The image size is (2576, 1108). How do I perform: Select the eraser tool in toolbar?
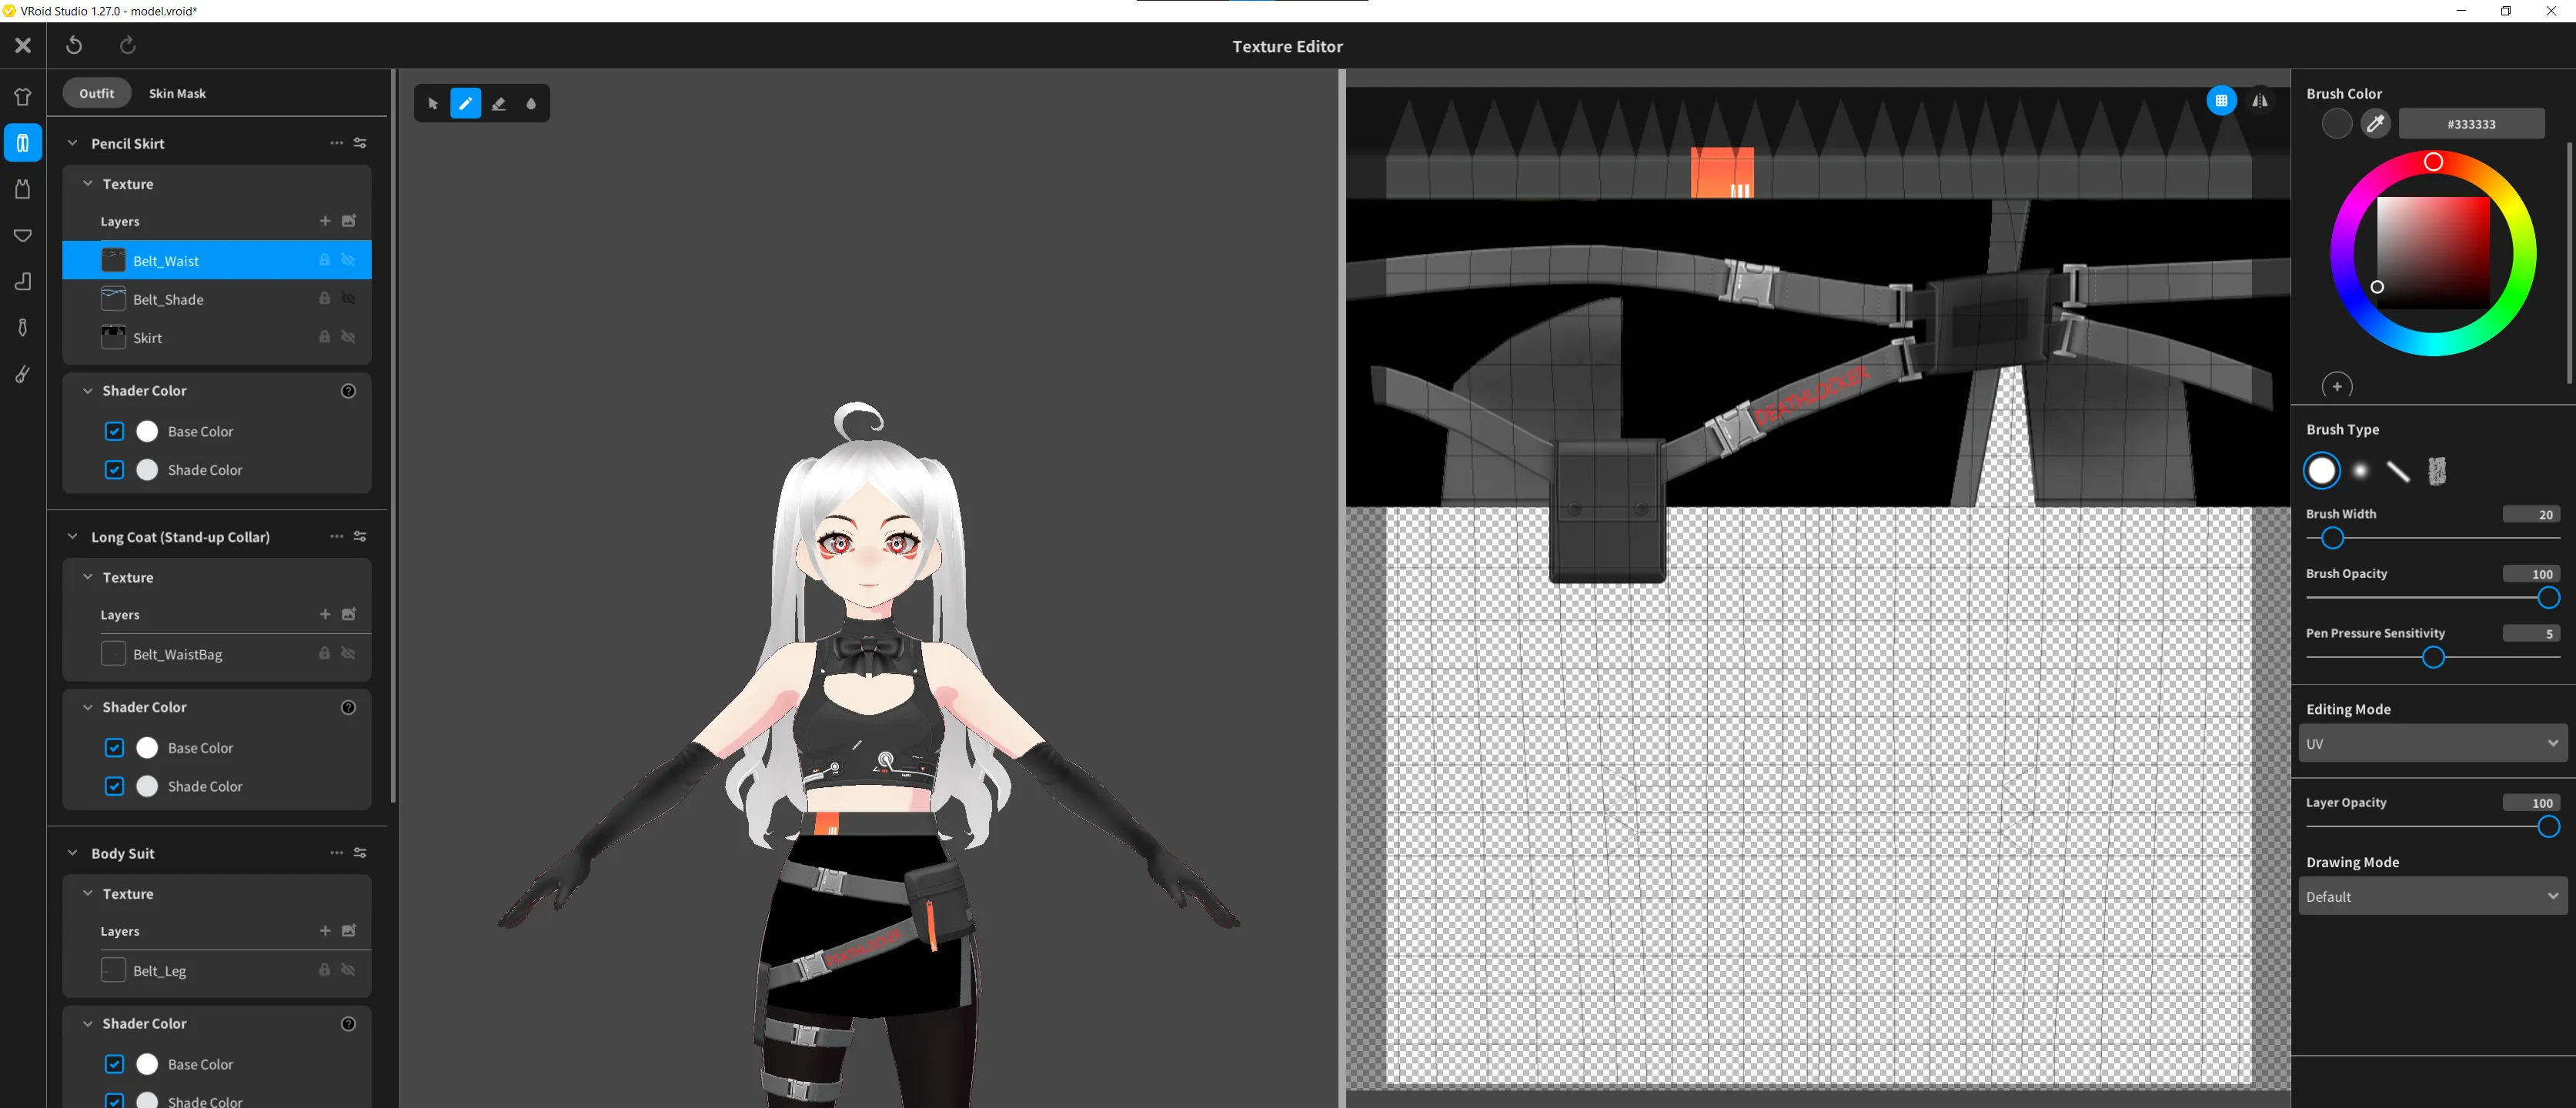(x=498, y=104)
